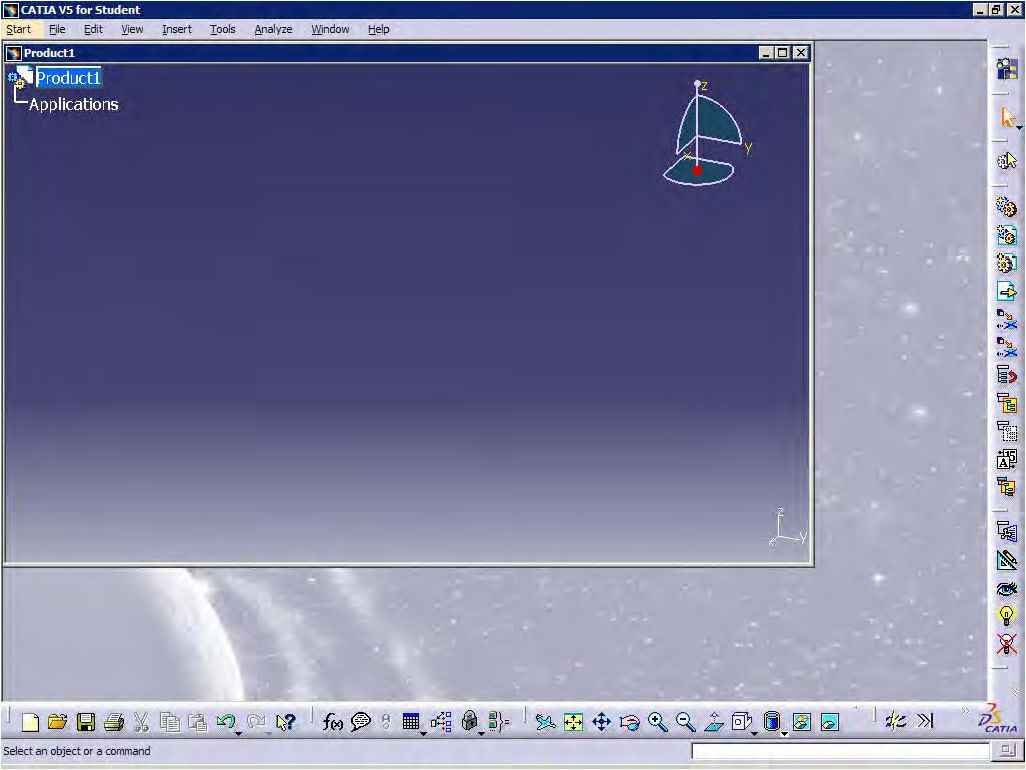Expand the Product1 tree node
This screenshot has width=1026, height=770.
coord(11,75)
